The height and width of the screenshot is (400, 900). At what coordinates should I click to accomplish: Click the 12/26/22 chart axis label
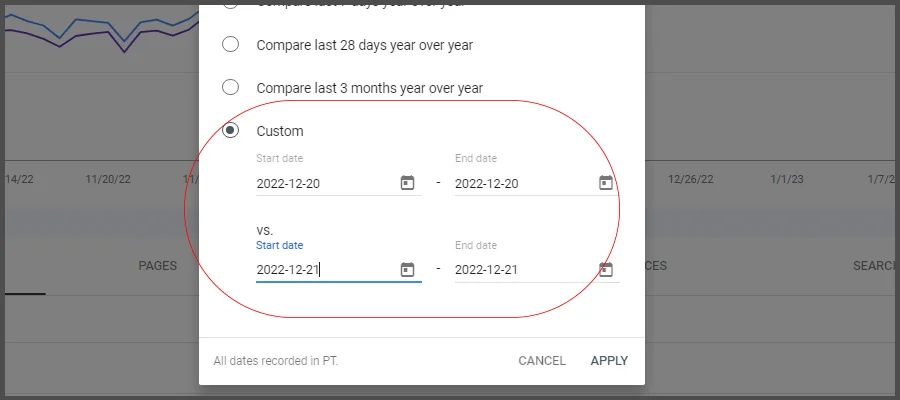[691, 180]
